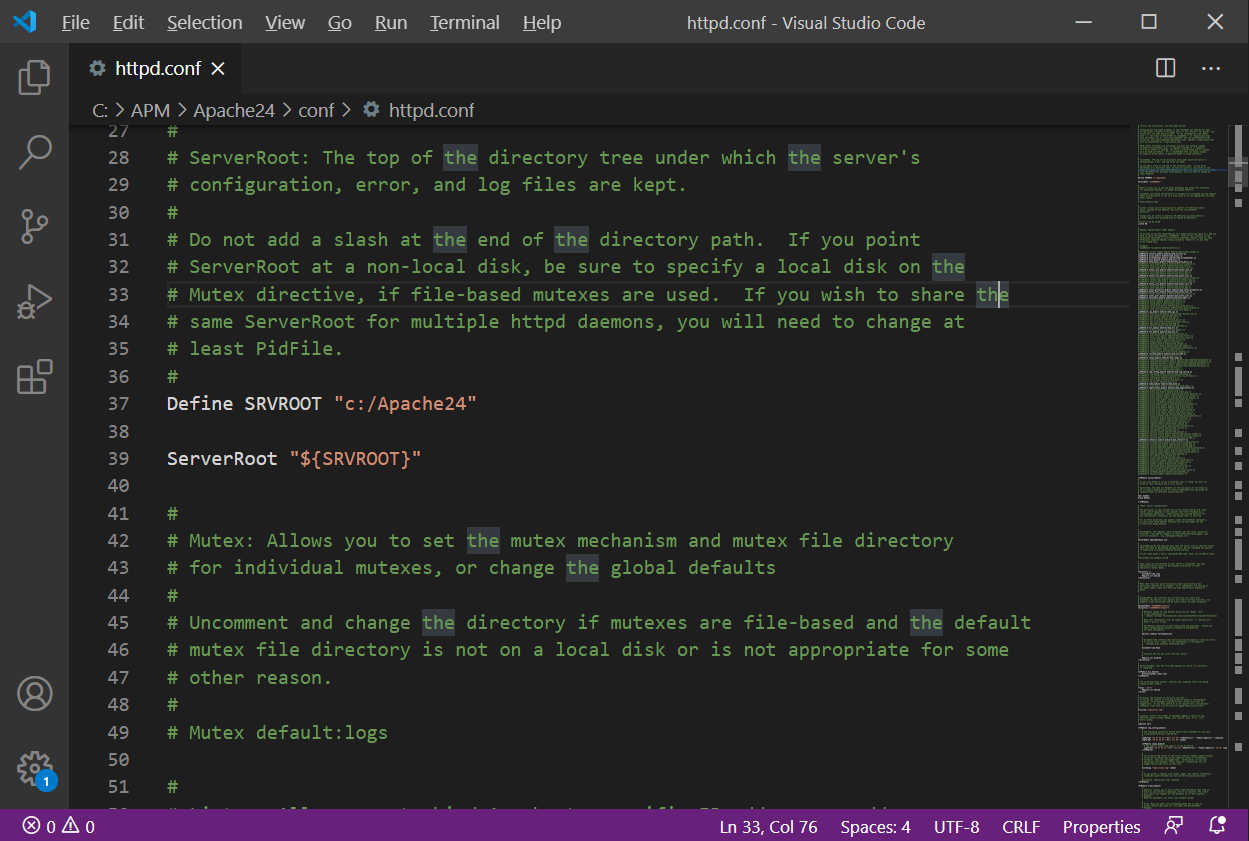Change file encoding UTF-8
1249x841 pixels.
point(957,826)
